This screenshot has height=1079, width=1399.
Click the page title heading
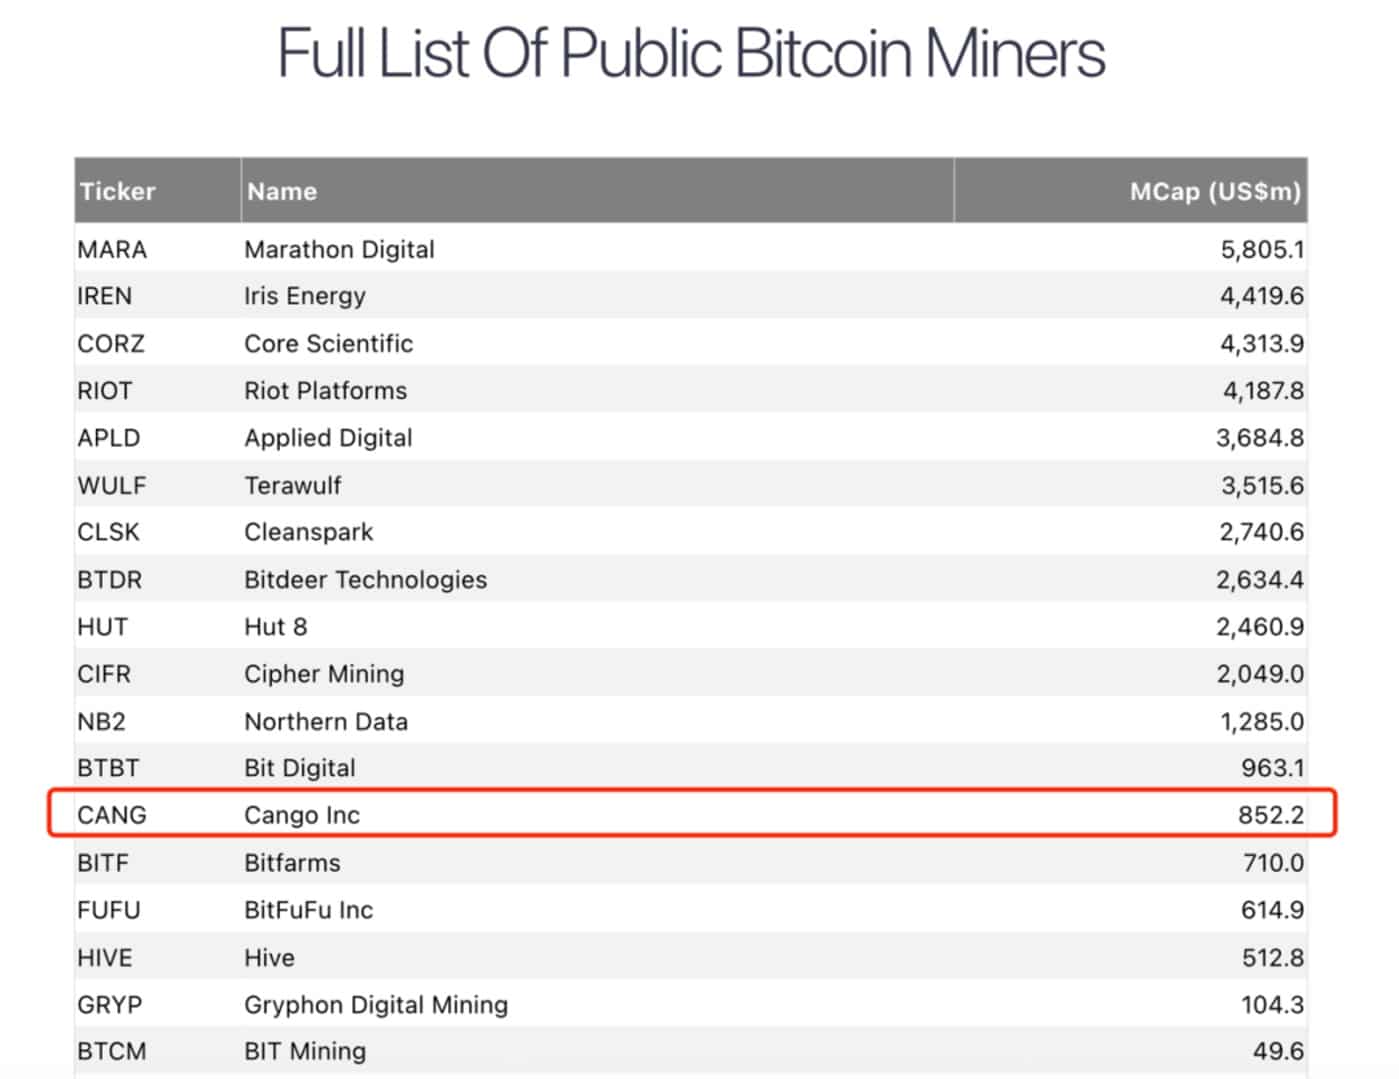pos(691,53)
